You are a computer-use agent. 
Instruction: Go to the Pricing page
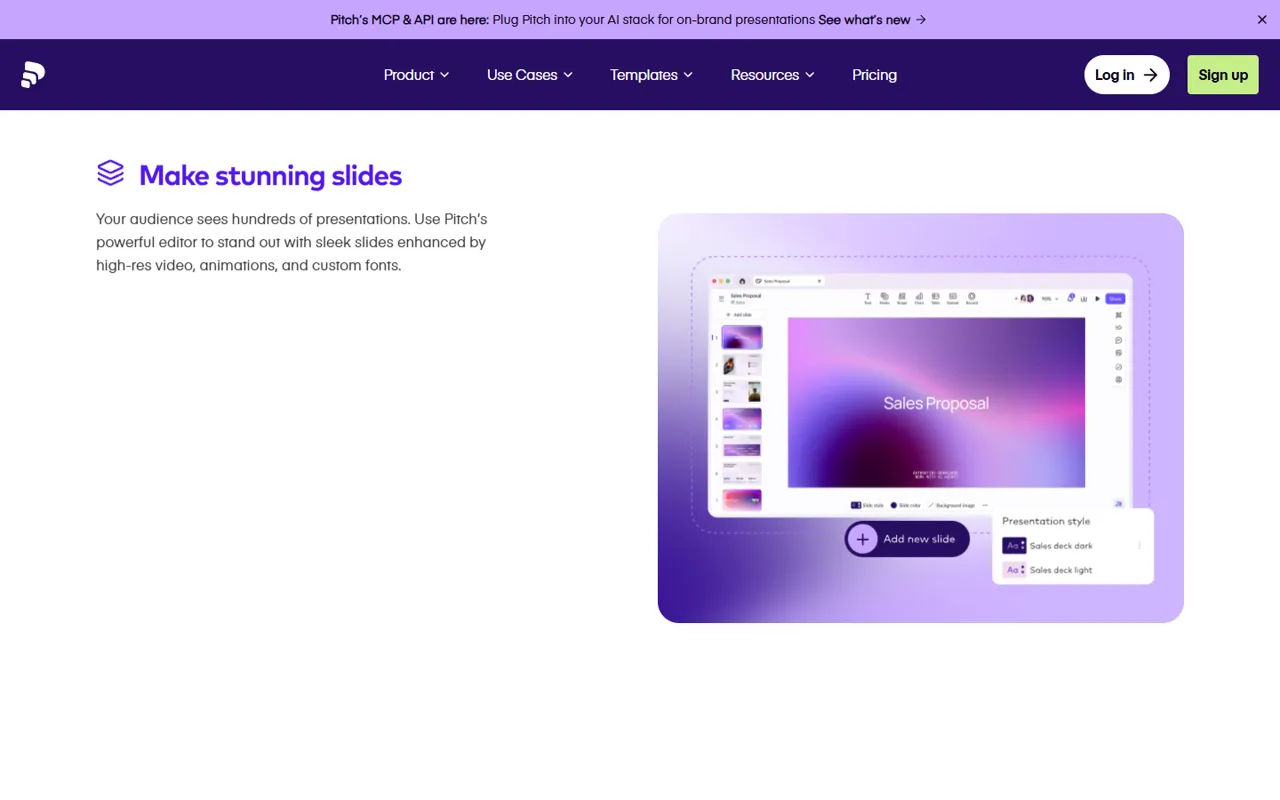point(874,75)
